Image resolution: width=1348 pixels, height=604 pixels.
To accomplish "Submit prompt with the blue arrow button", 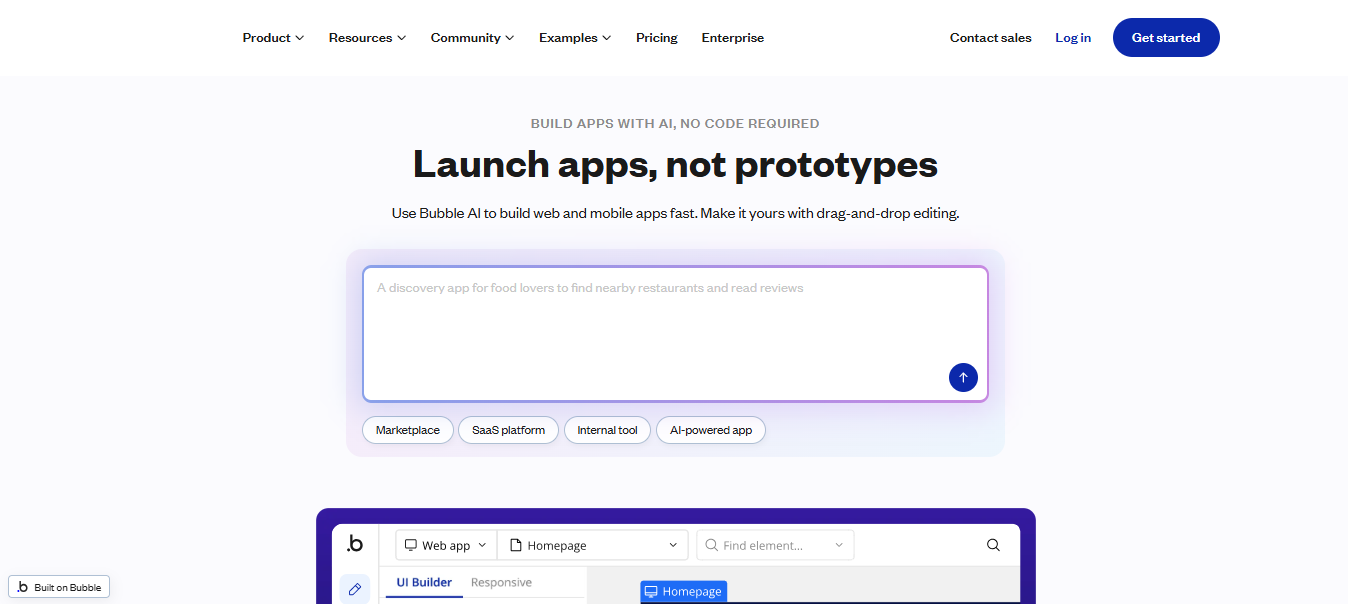I will click(x=963, y=377).
